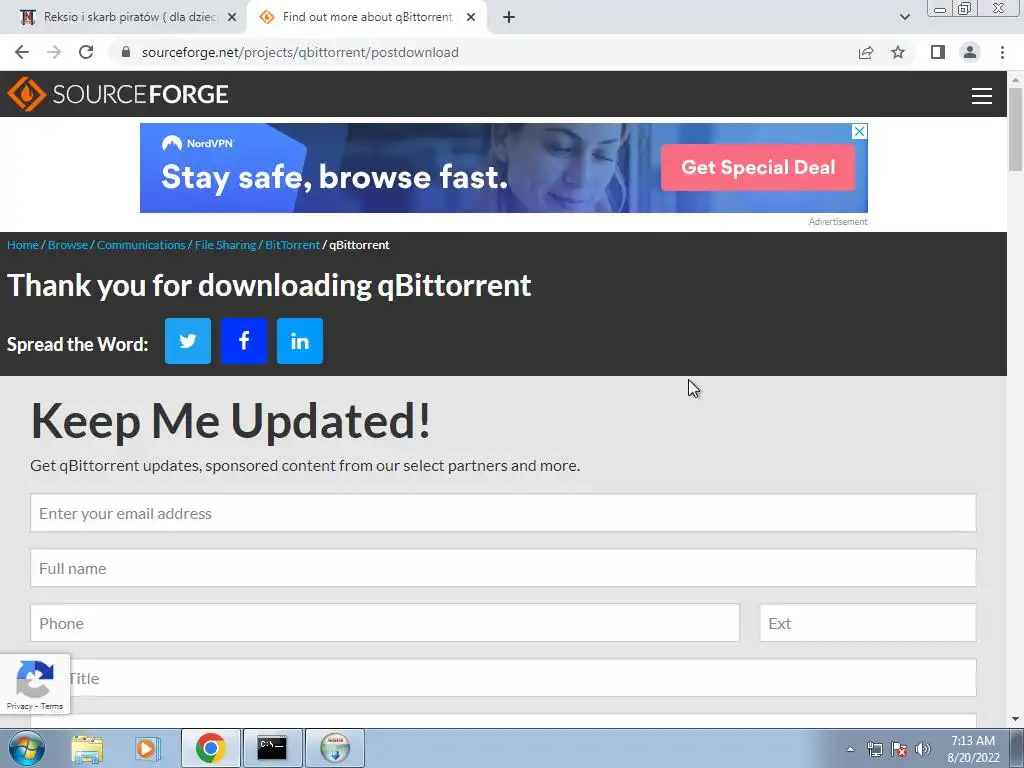Click the scrollbar down arrow
This screenshot has width=1024, height=768.
1015,719
